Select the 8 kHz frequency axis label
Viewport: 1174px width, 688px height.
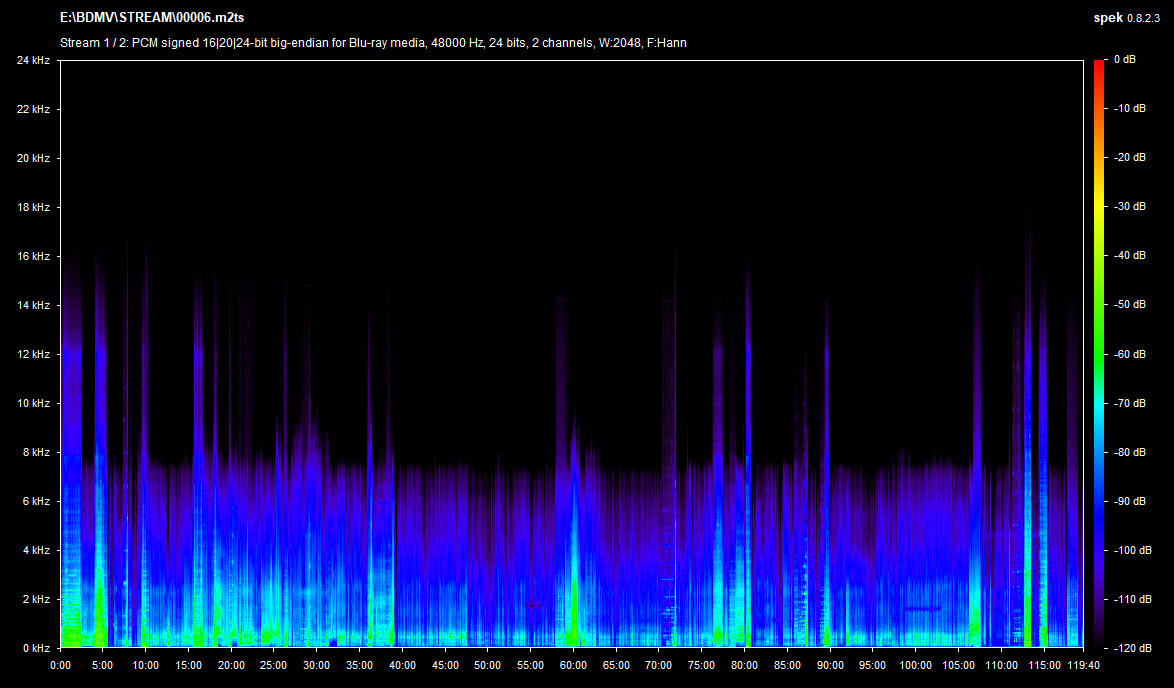tap(35, 452)
